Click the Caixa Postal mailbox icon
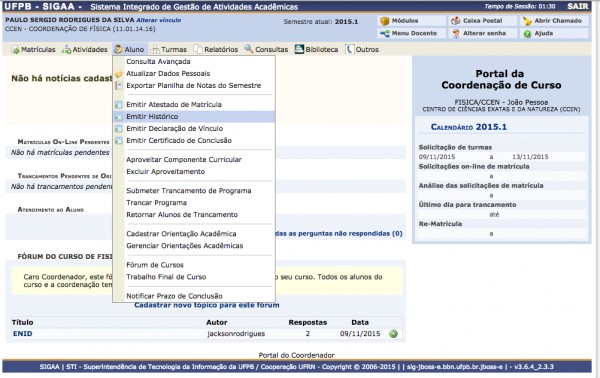Image resolution: width=600 pixels, height=378 pixels. coord(455,21)
